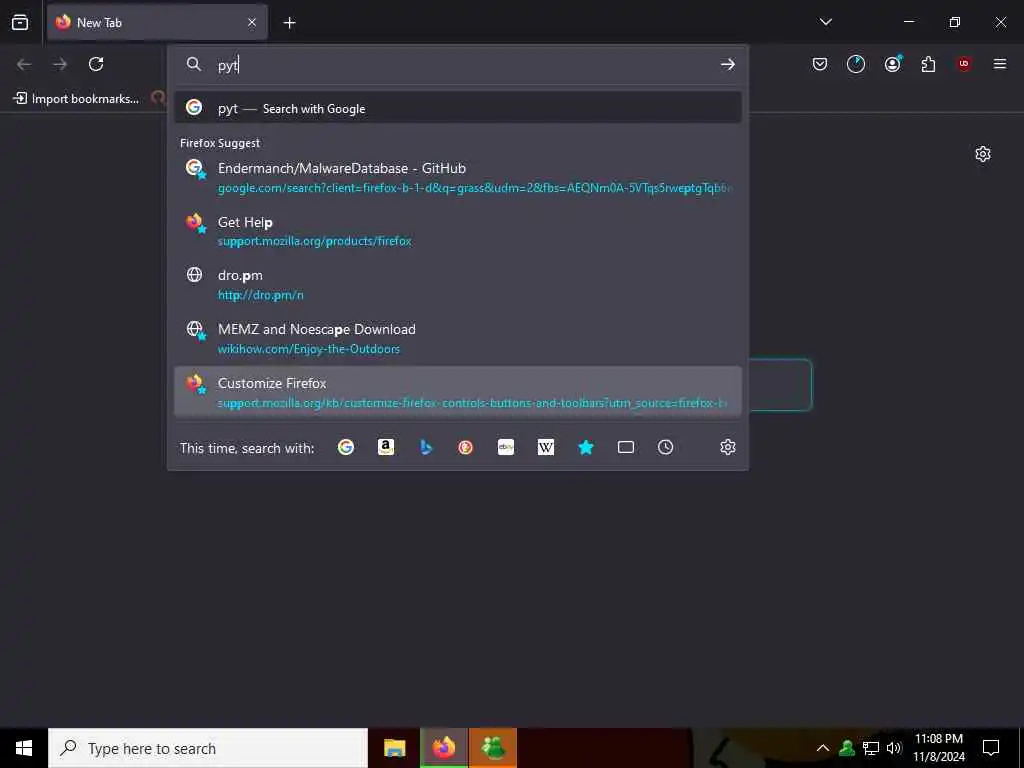The height and width of the screenshot is (768, 1024).
Task: Close the New Tab tab
Action: [x=252, y=22]
